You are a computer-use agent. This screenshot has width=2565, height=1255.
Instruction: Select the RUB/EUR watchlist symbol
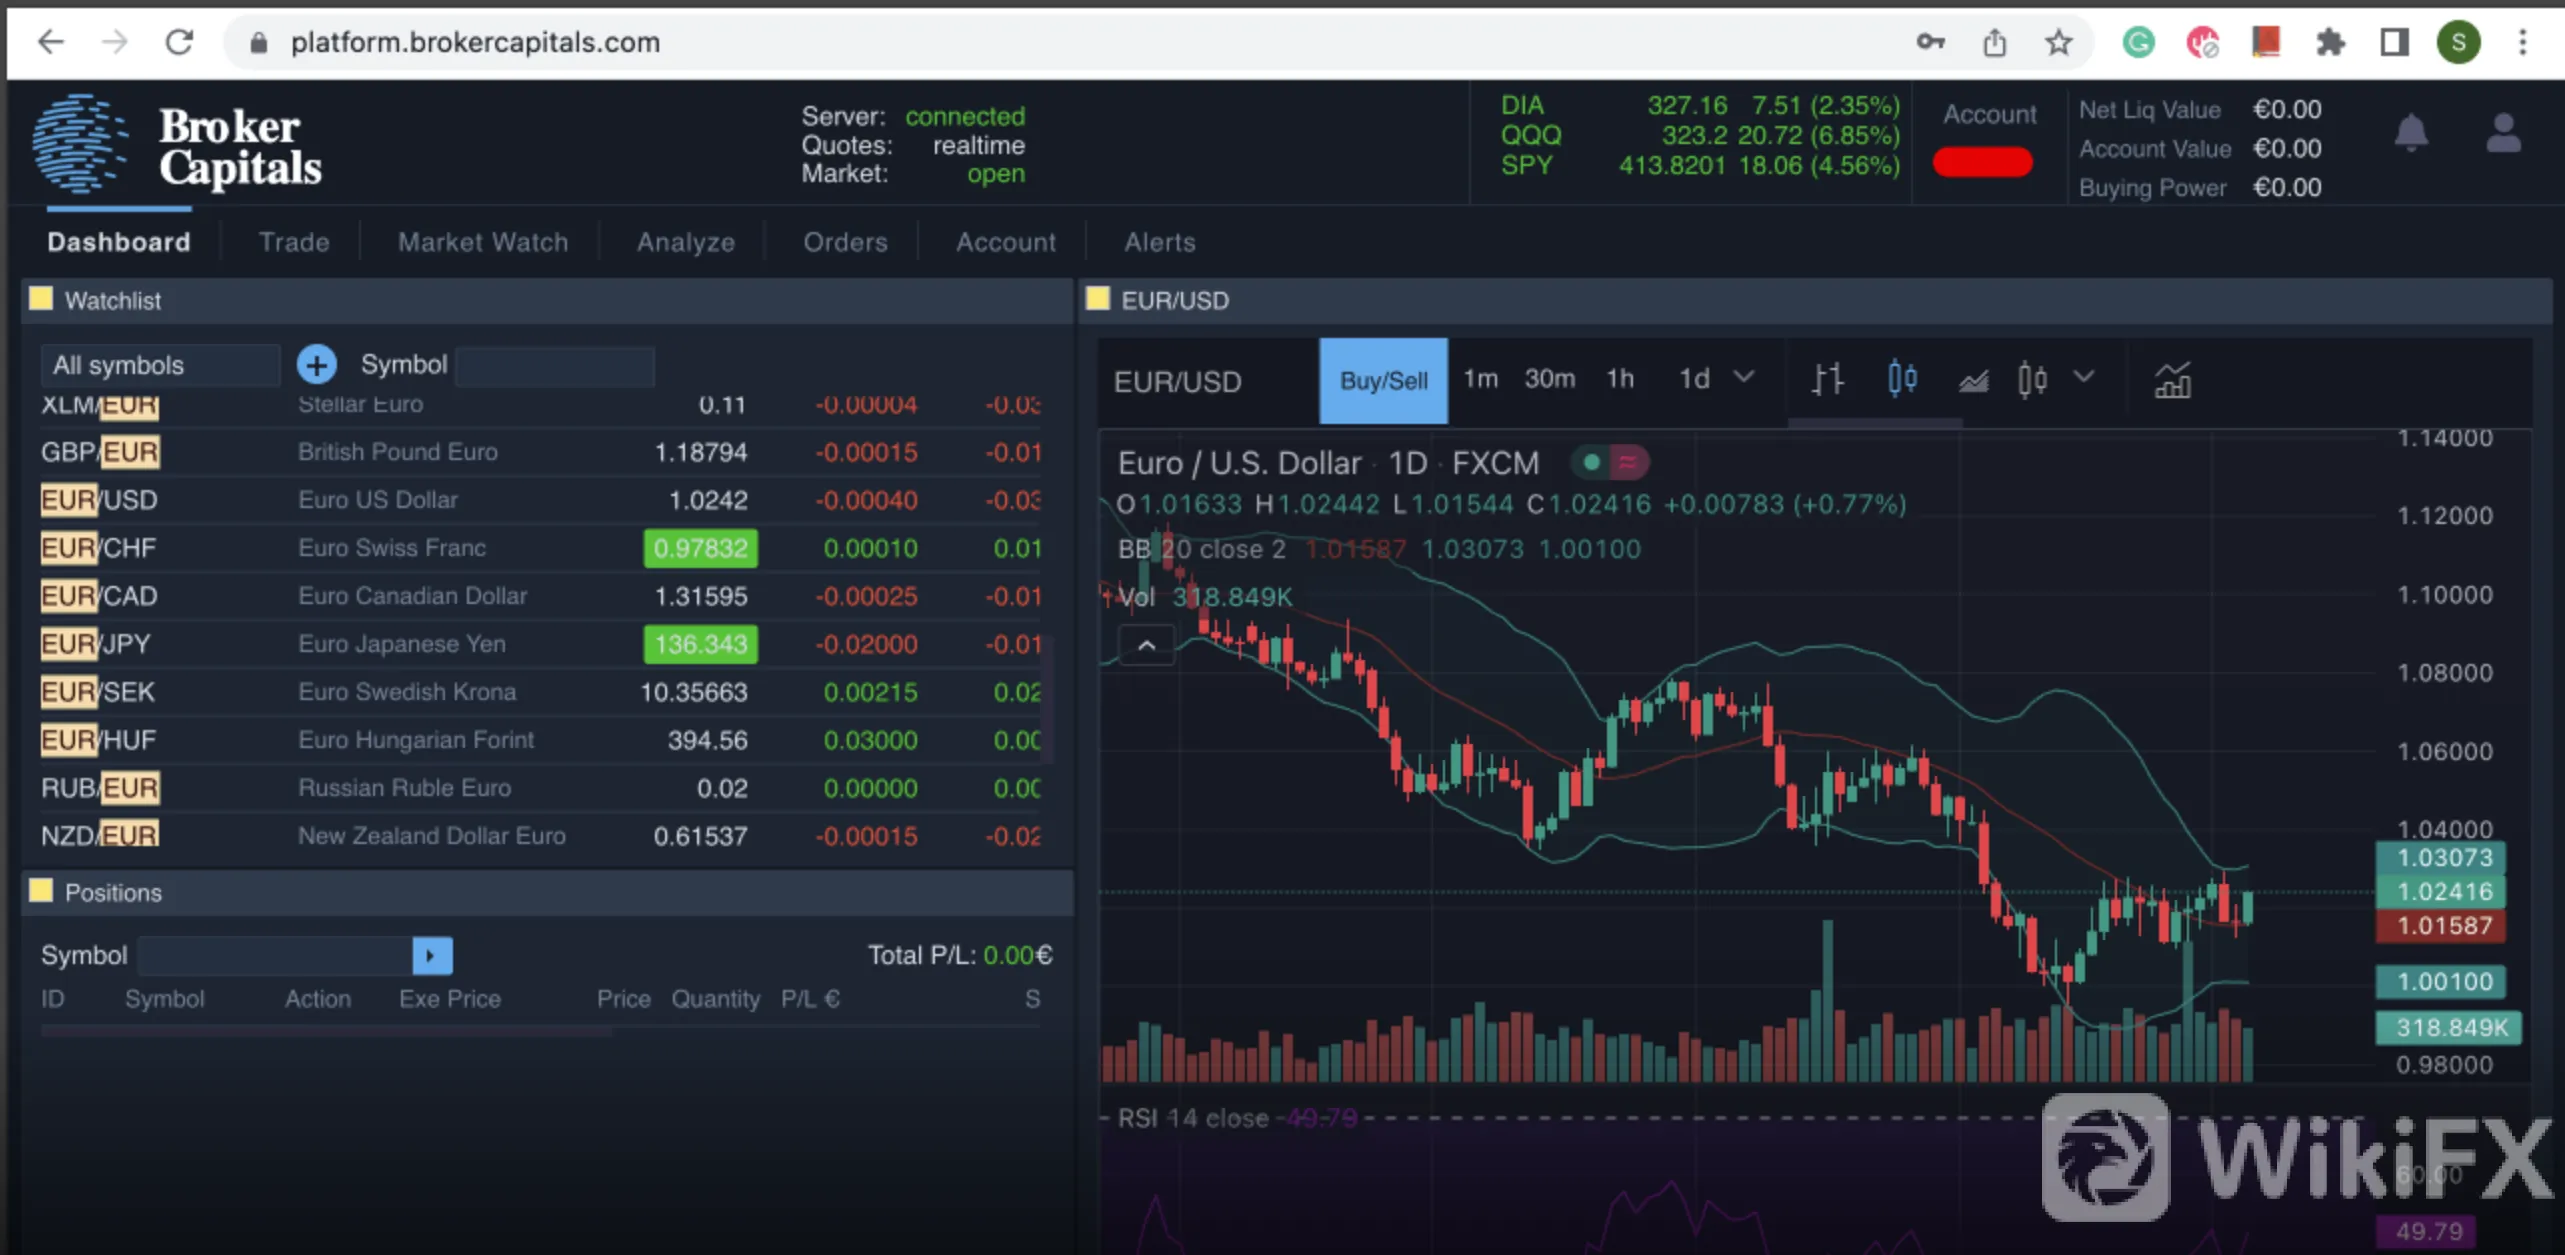click(99, 788)
